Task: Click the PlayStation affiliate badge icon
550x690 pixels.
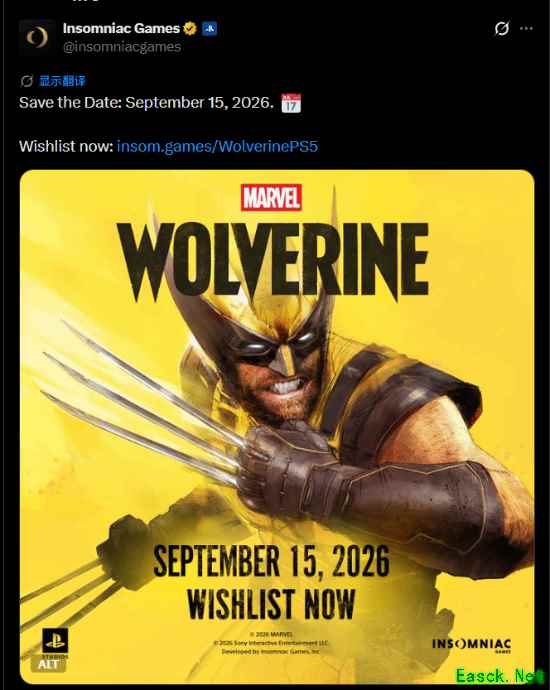Action: 209,29
